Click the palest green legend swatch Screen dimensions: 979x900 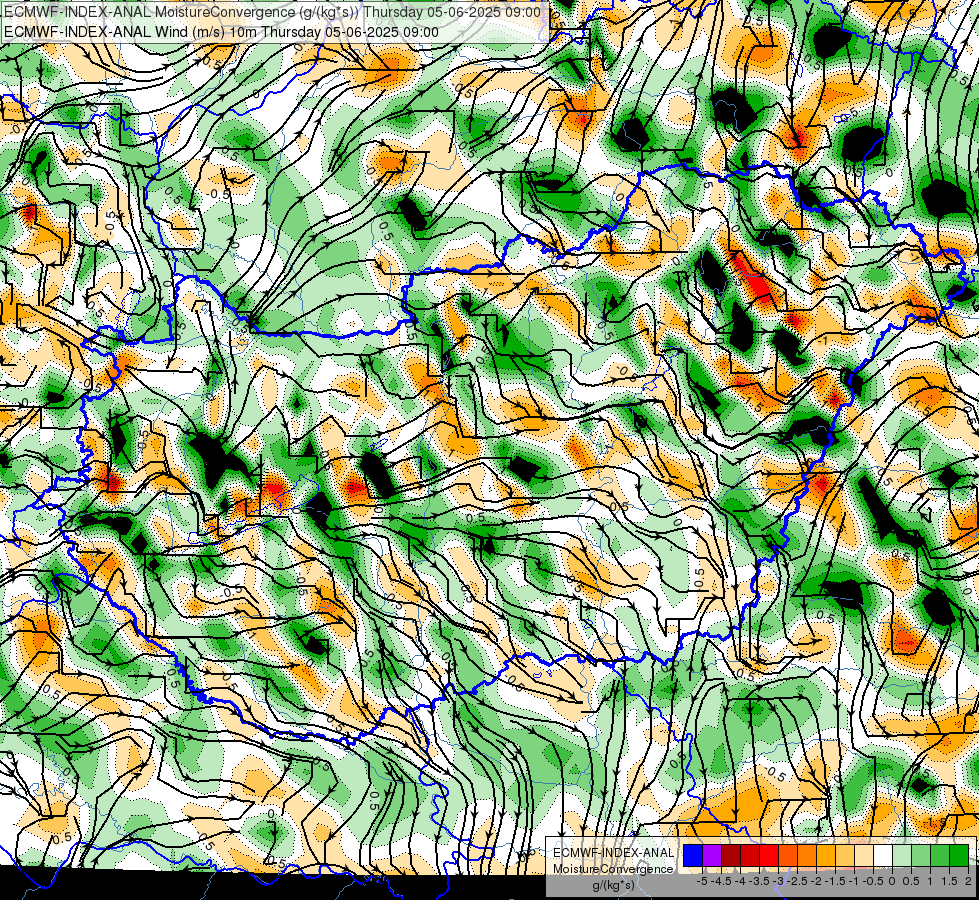click(902, 855)
